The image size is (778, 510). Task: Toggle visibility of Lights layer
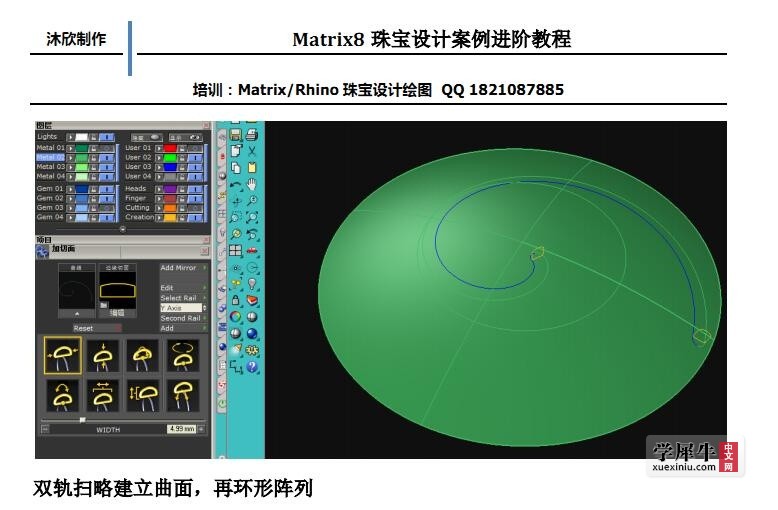tap(106, 137)
